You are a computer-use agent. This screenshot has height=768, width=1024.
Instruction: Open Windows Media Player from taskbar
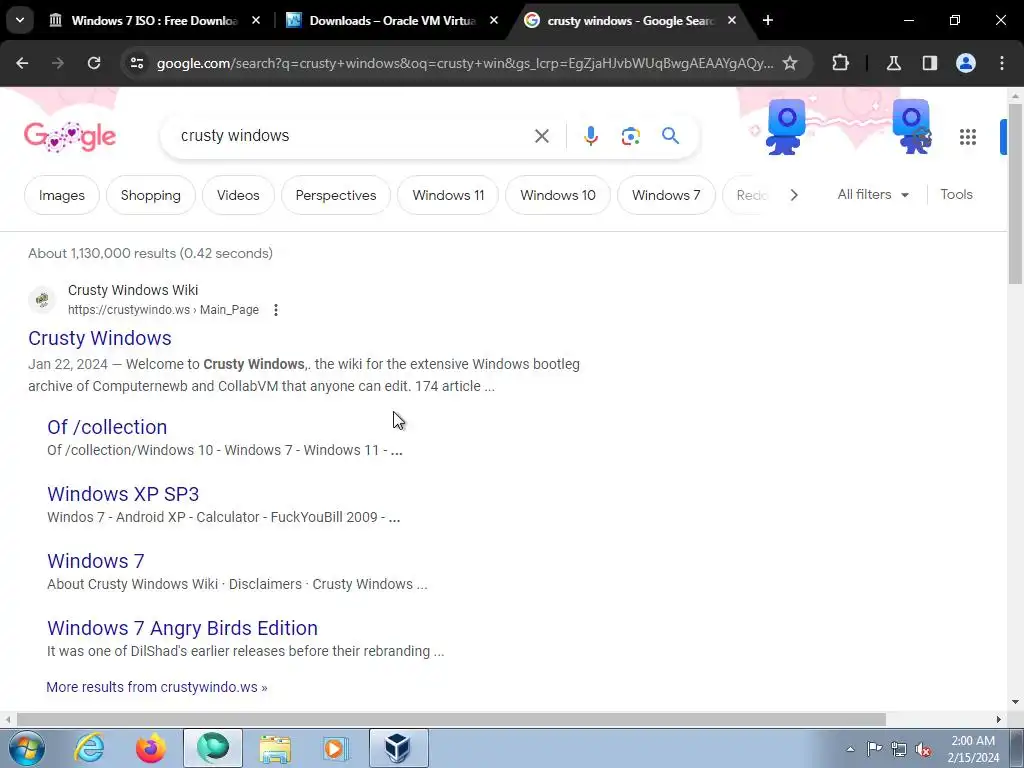coord(336,748)
